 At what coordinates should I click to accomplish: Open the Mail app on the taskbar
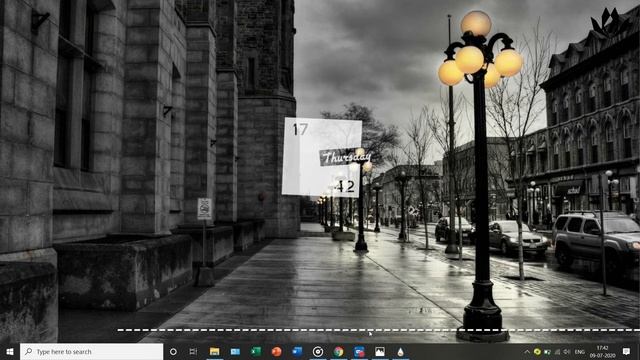[x=235, y=351]
